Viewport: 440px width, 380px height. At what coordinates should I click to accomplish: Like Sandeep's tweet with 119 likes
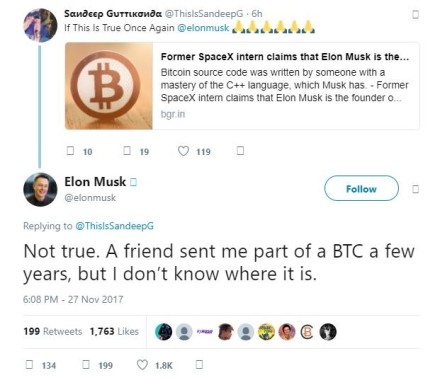tap(183, 151)
